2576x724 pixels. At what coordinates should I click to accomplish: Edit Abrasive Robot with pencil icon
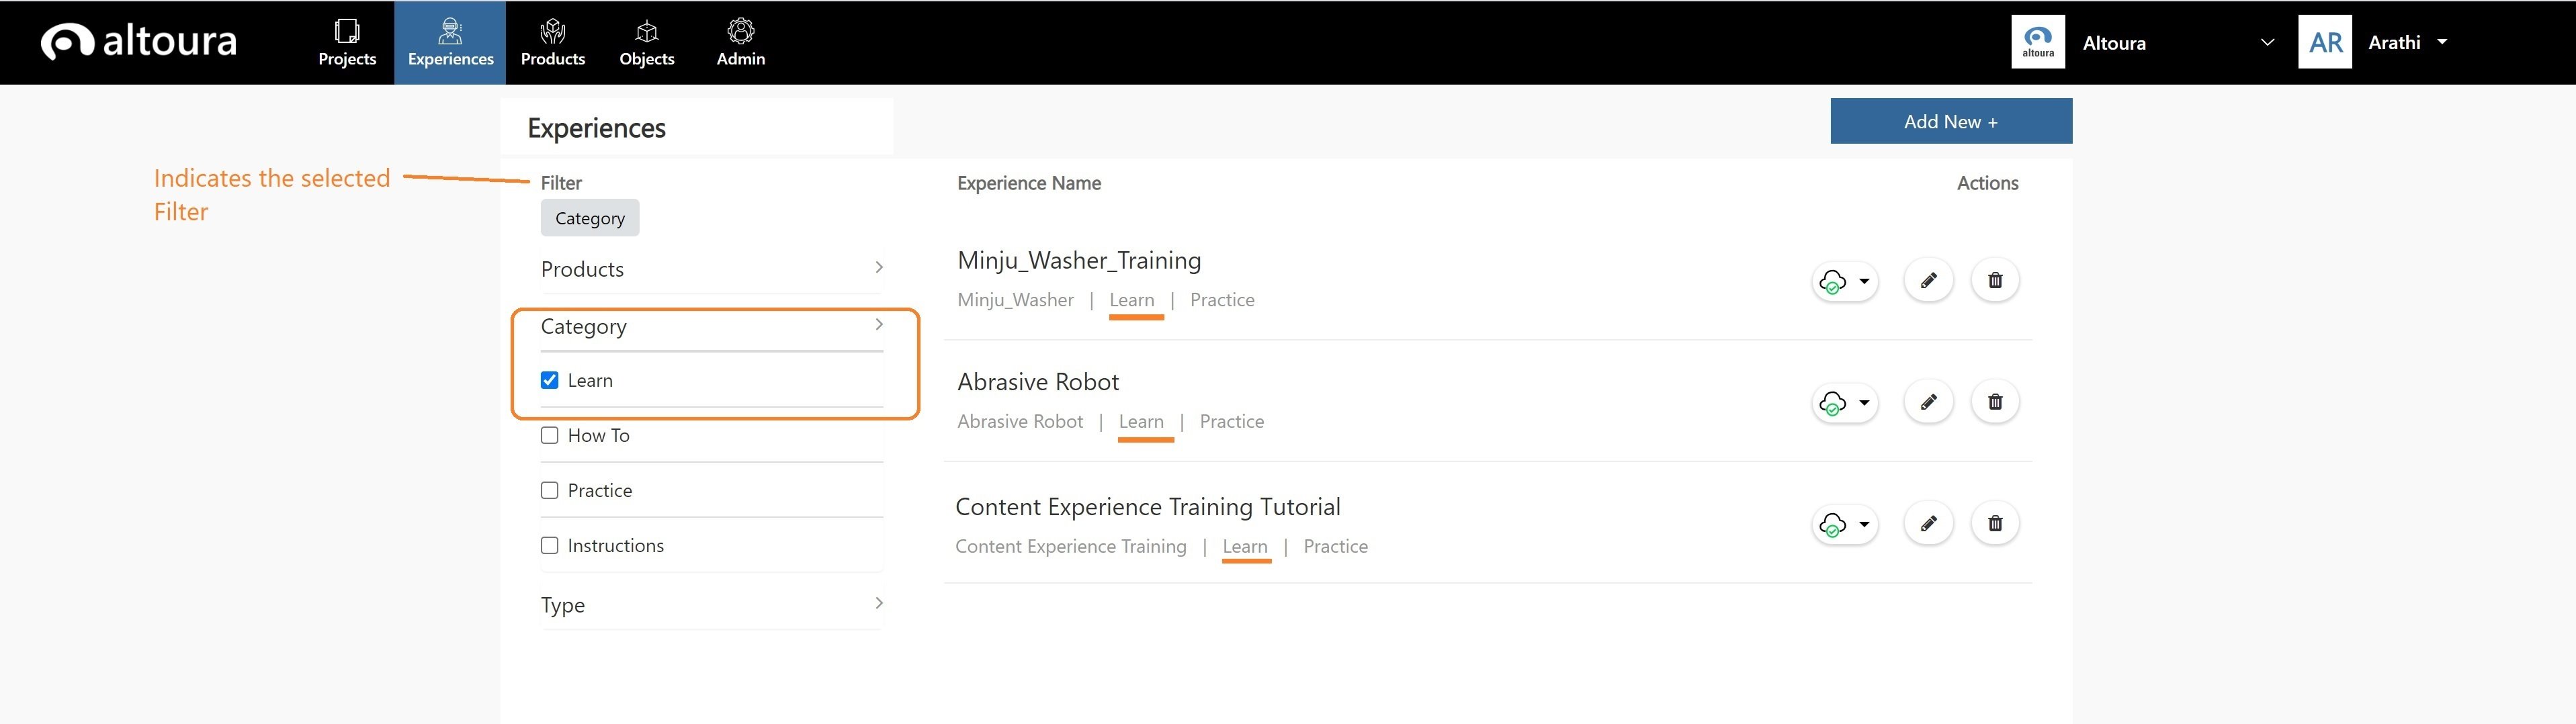[x=1929, y=402]
